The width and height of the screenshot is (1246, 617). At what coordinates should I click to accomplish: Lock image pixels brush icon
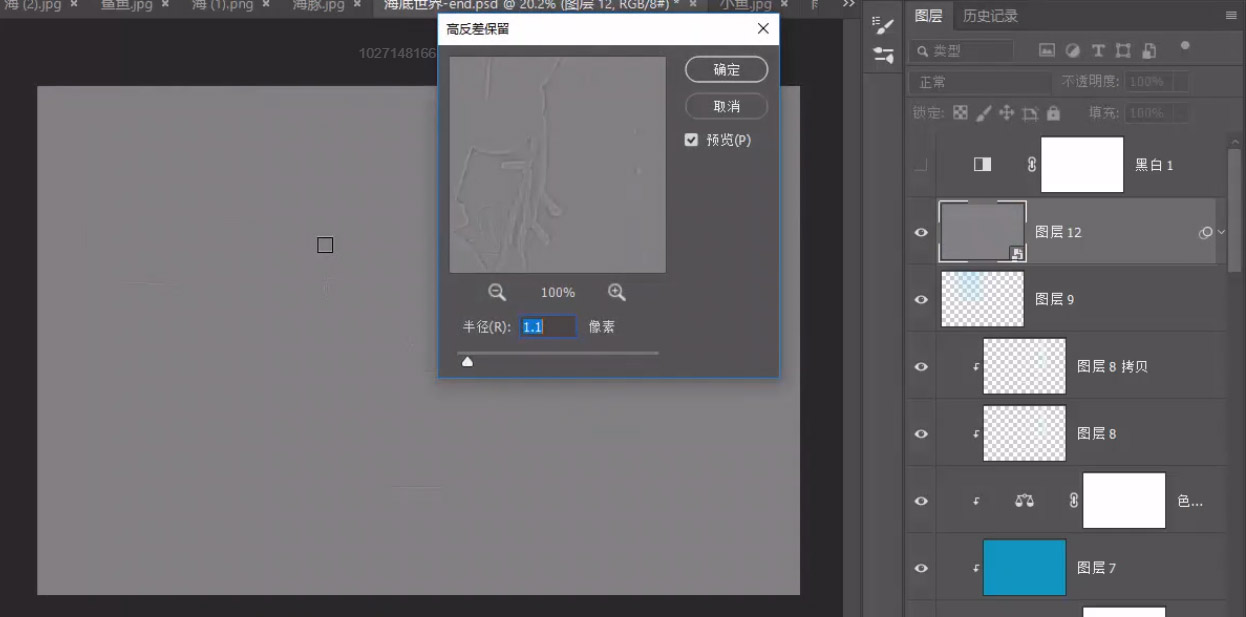tap(983, 113)
